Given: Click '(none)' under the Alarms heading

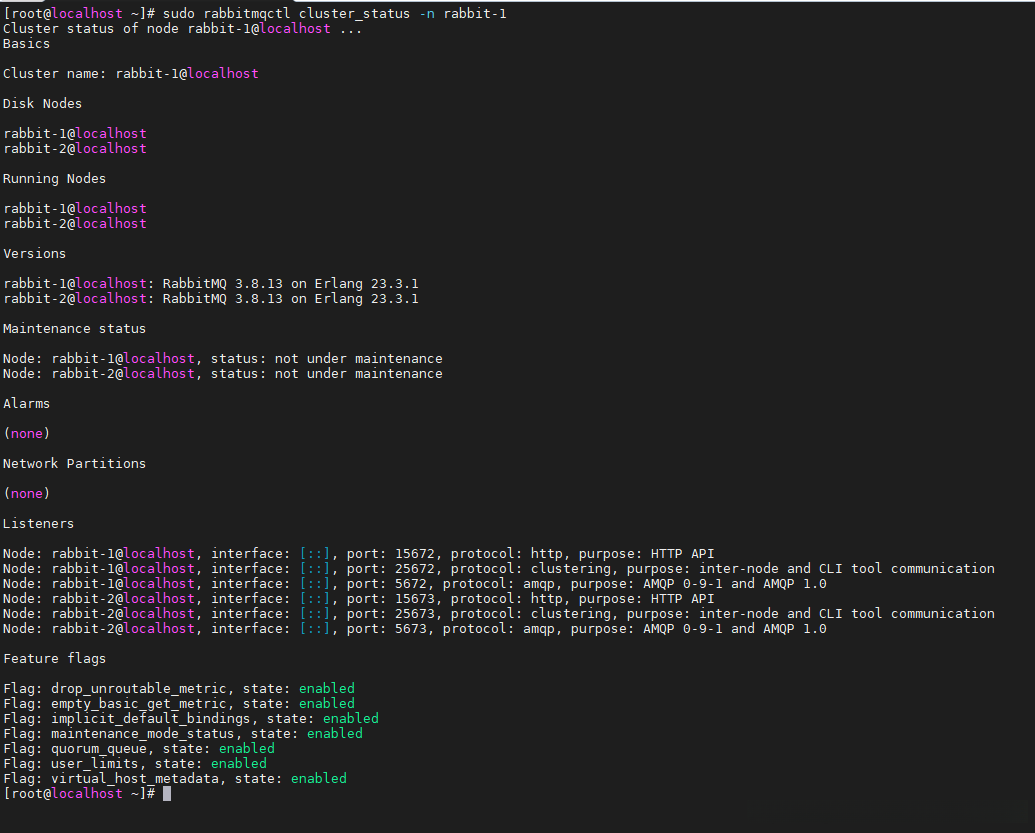Looking at the screenshot, I should tap(26, 434).
